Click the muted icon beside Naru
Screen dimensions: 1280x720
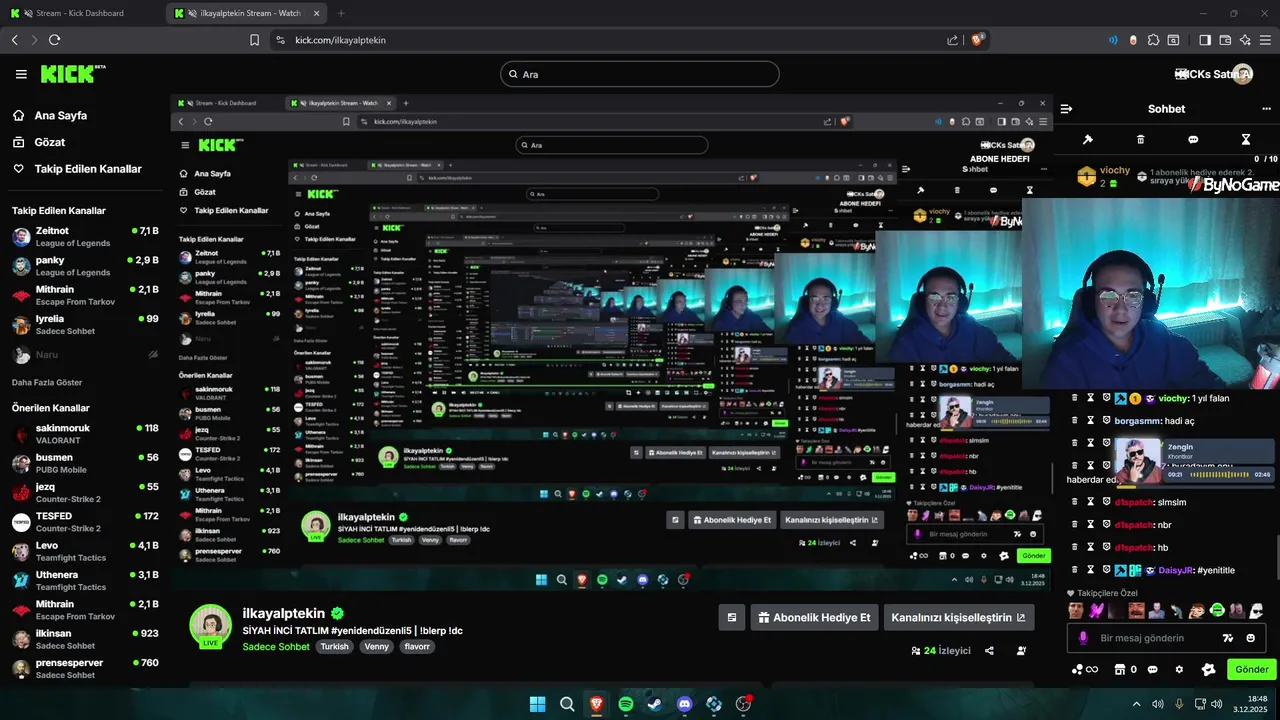coord(153,354)
